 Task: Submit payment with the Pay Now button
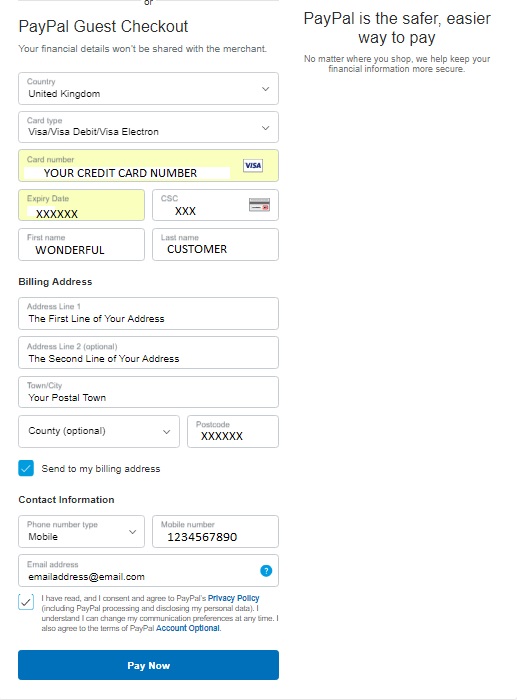click(x=148, y=665)
